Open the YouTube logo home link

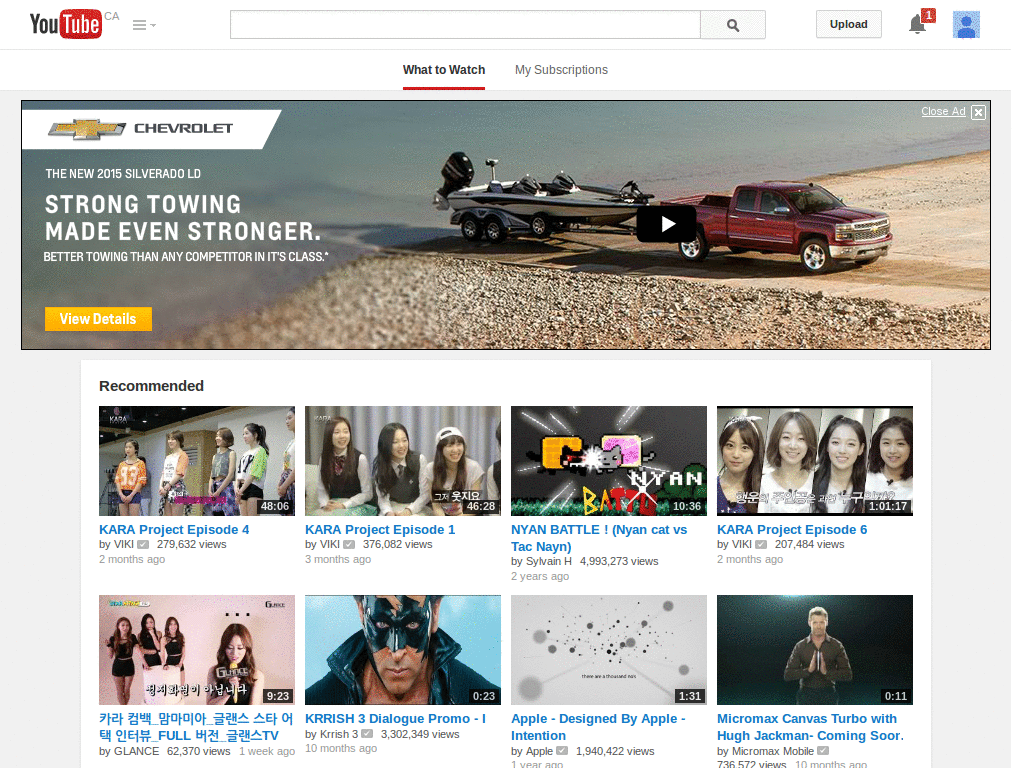click(x=65, y=24)
